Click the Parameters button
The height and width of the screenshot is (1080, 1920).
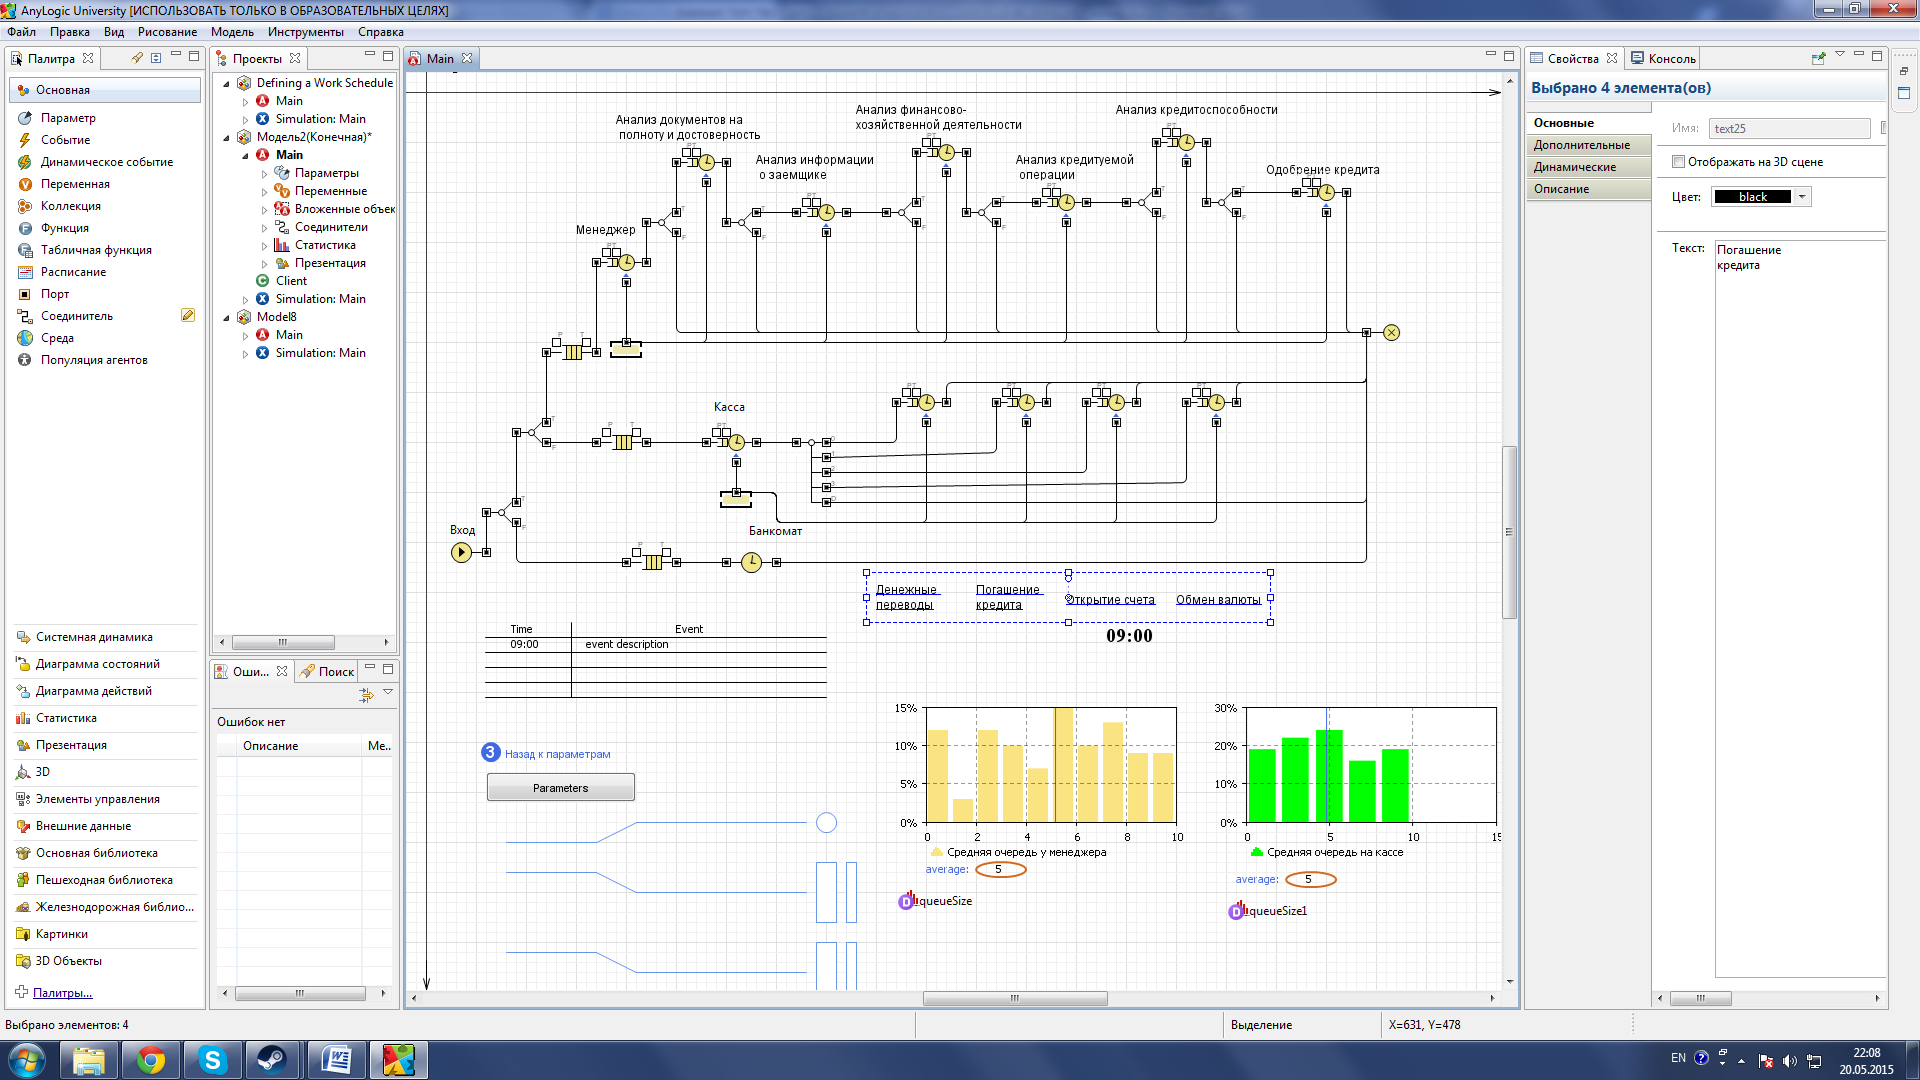pos(560,788)
